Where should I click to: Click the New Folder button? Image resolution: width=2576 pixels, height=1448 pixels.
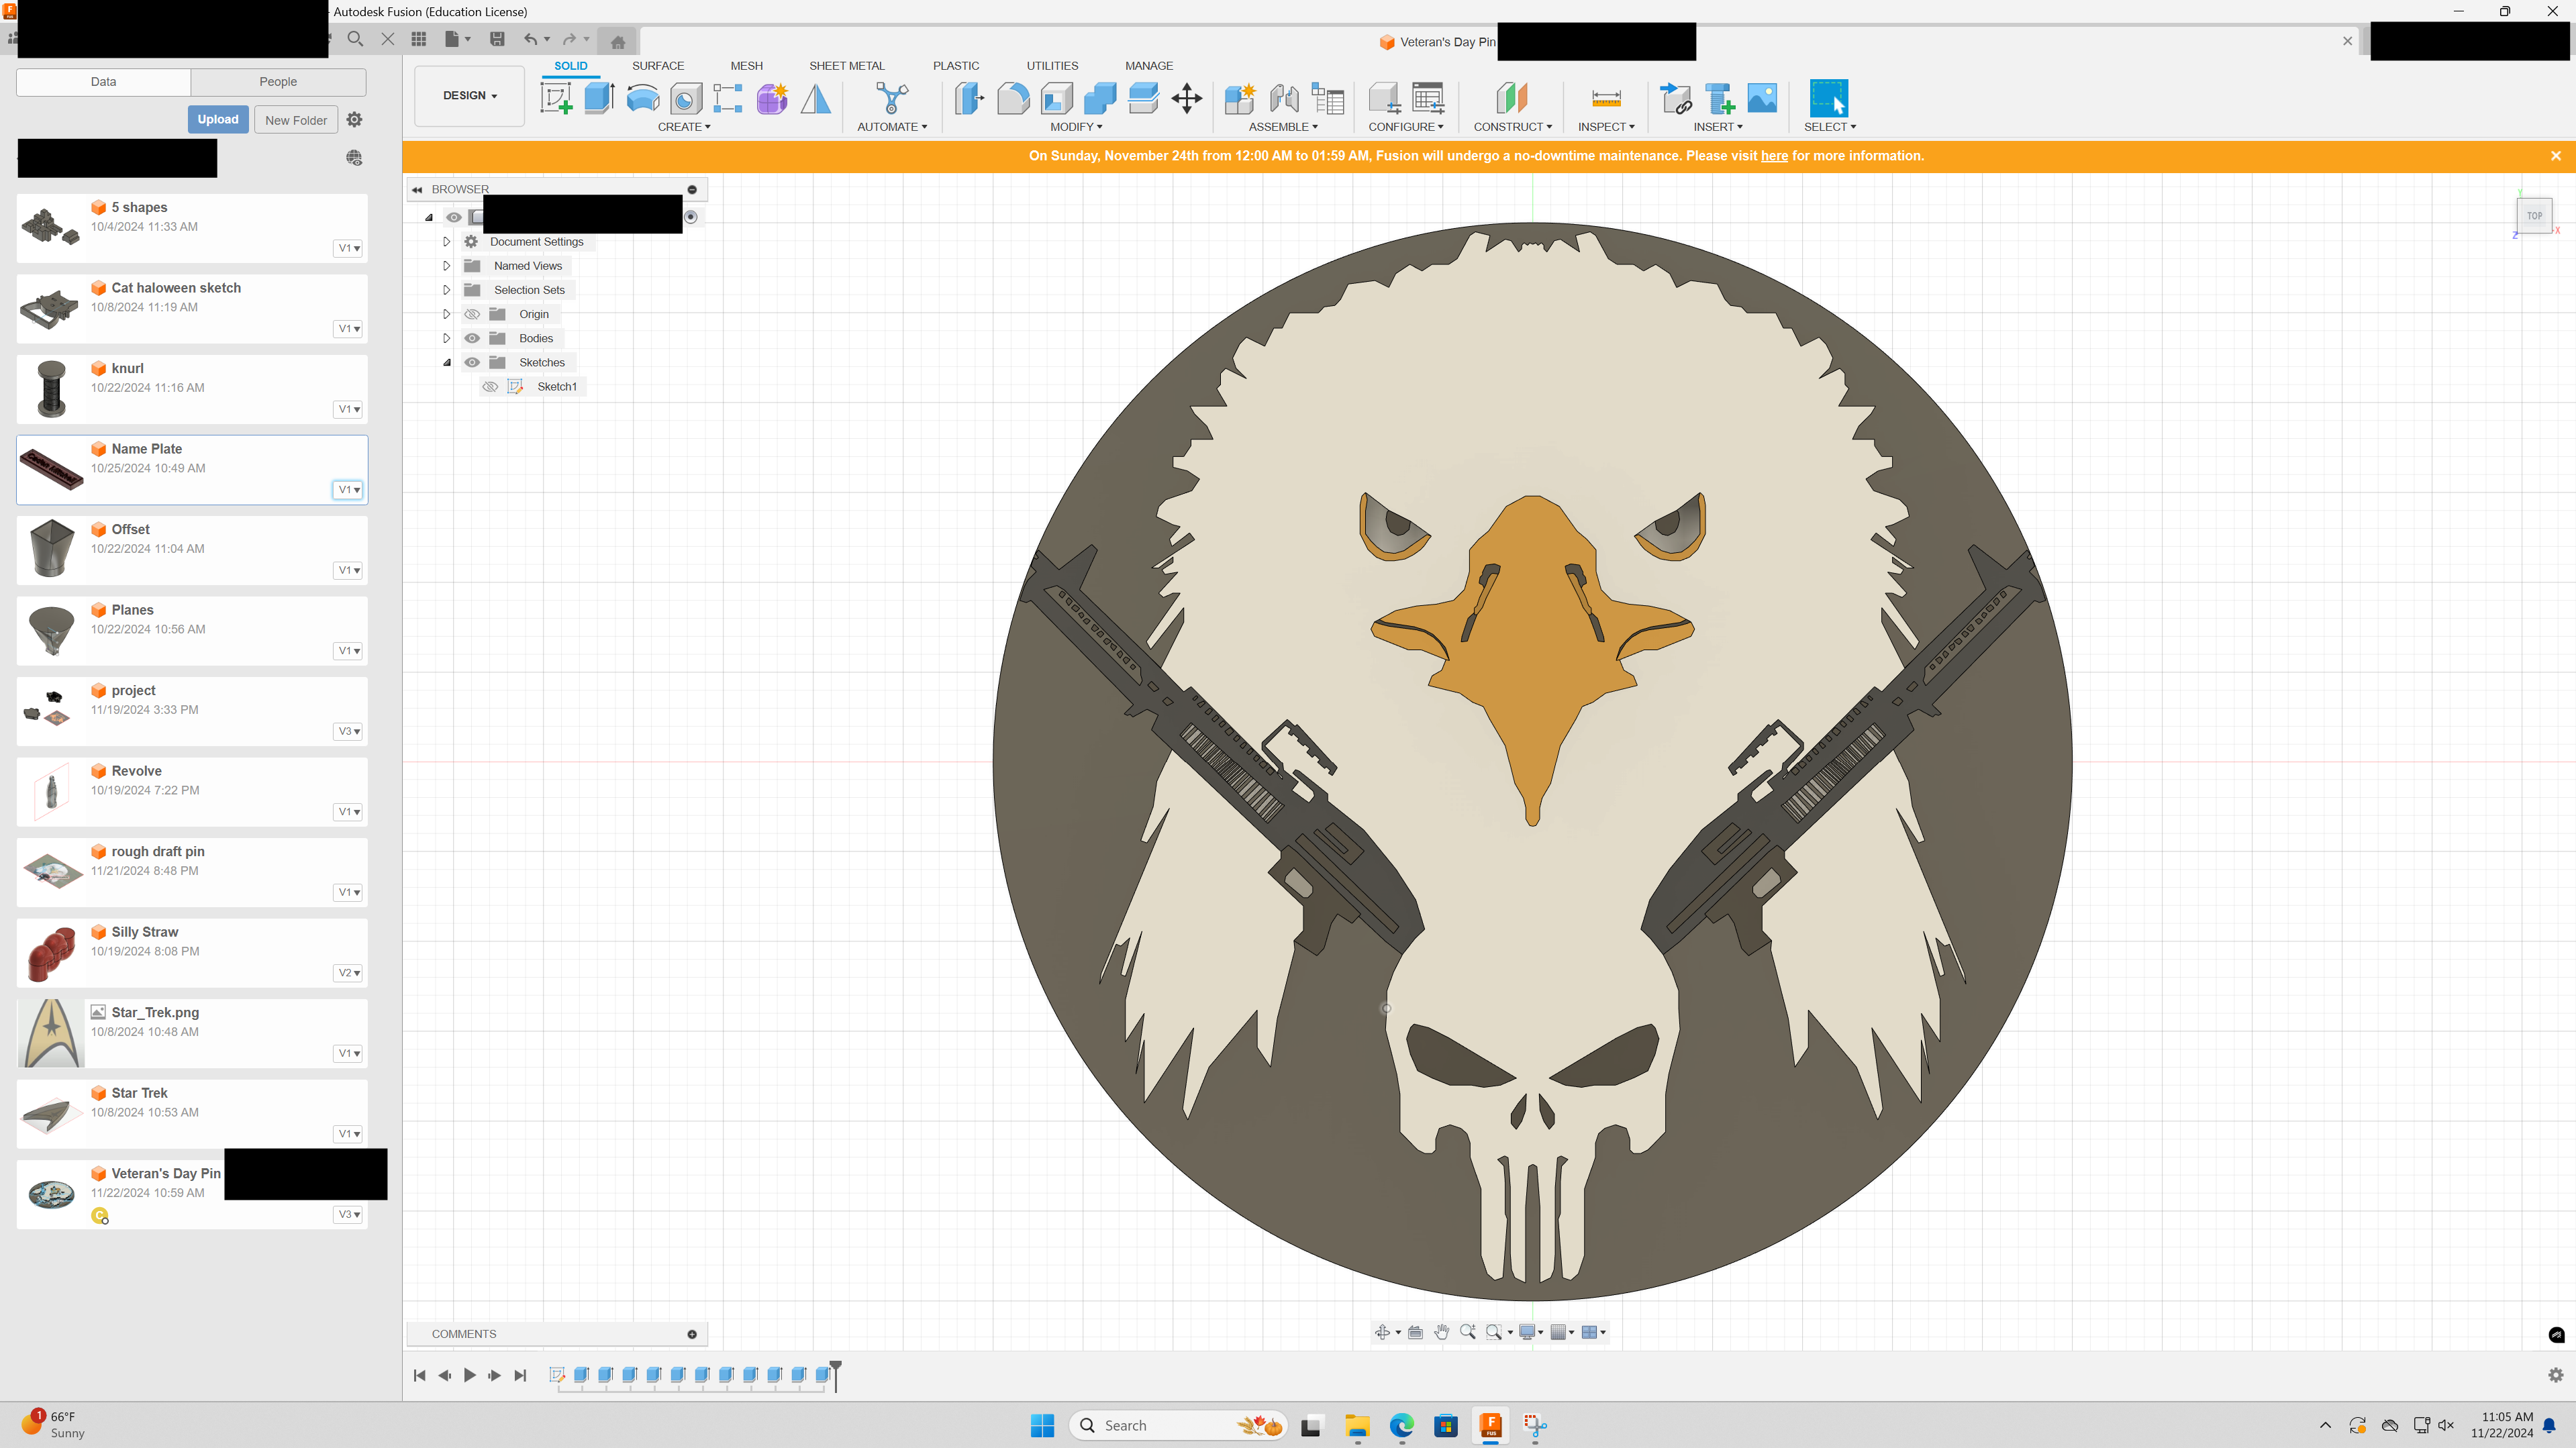[296, 120]
